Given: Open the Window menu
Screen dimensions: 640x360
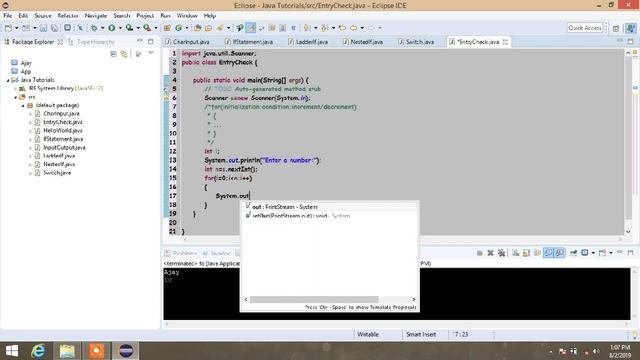Looking at the screenshot, I should click(x=187, y=16).
